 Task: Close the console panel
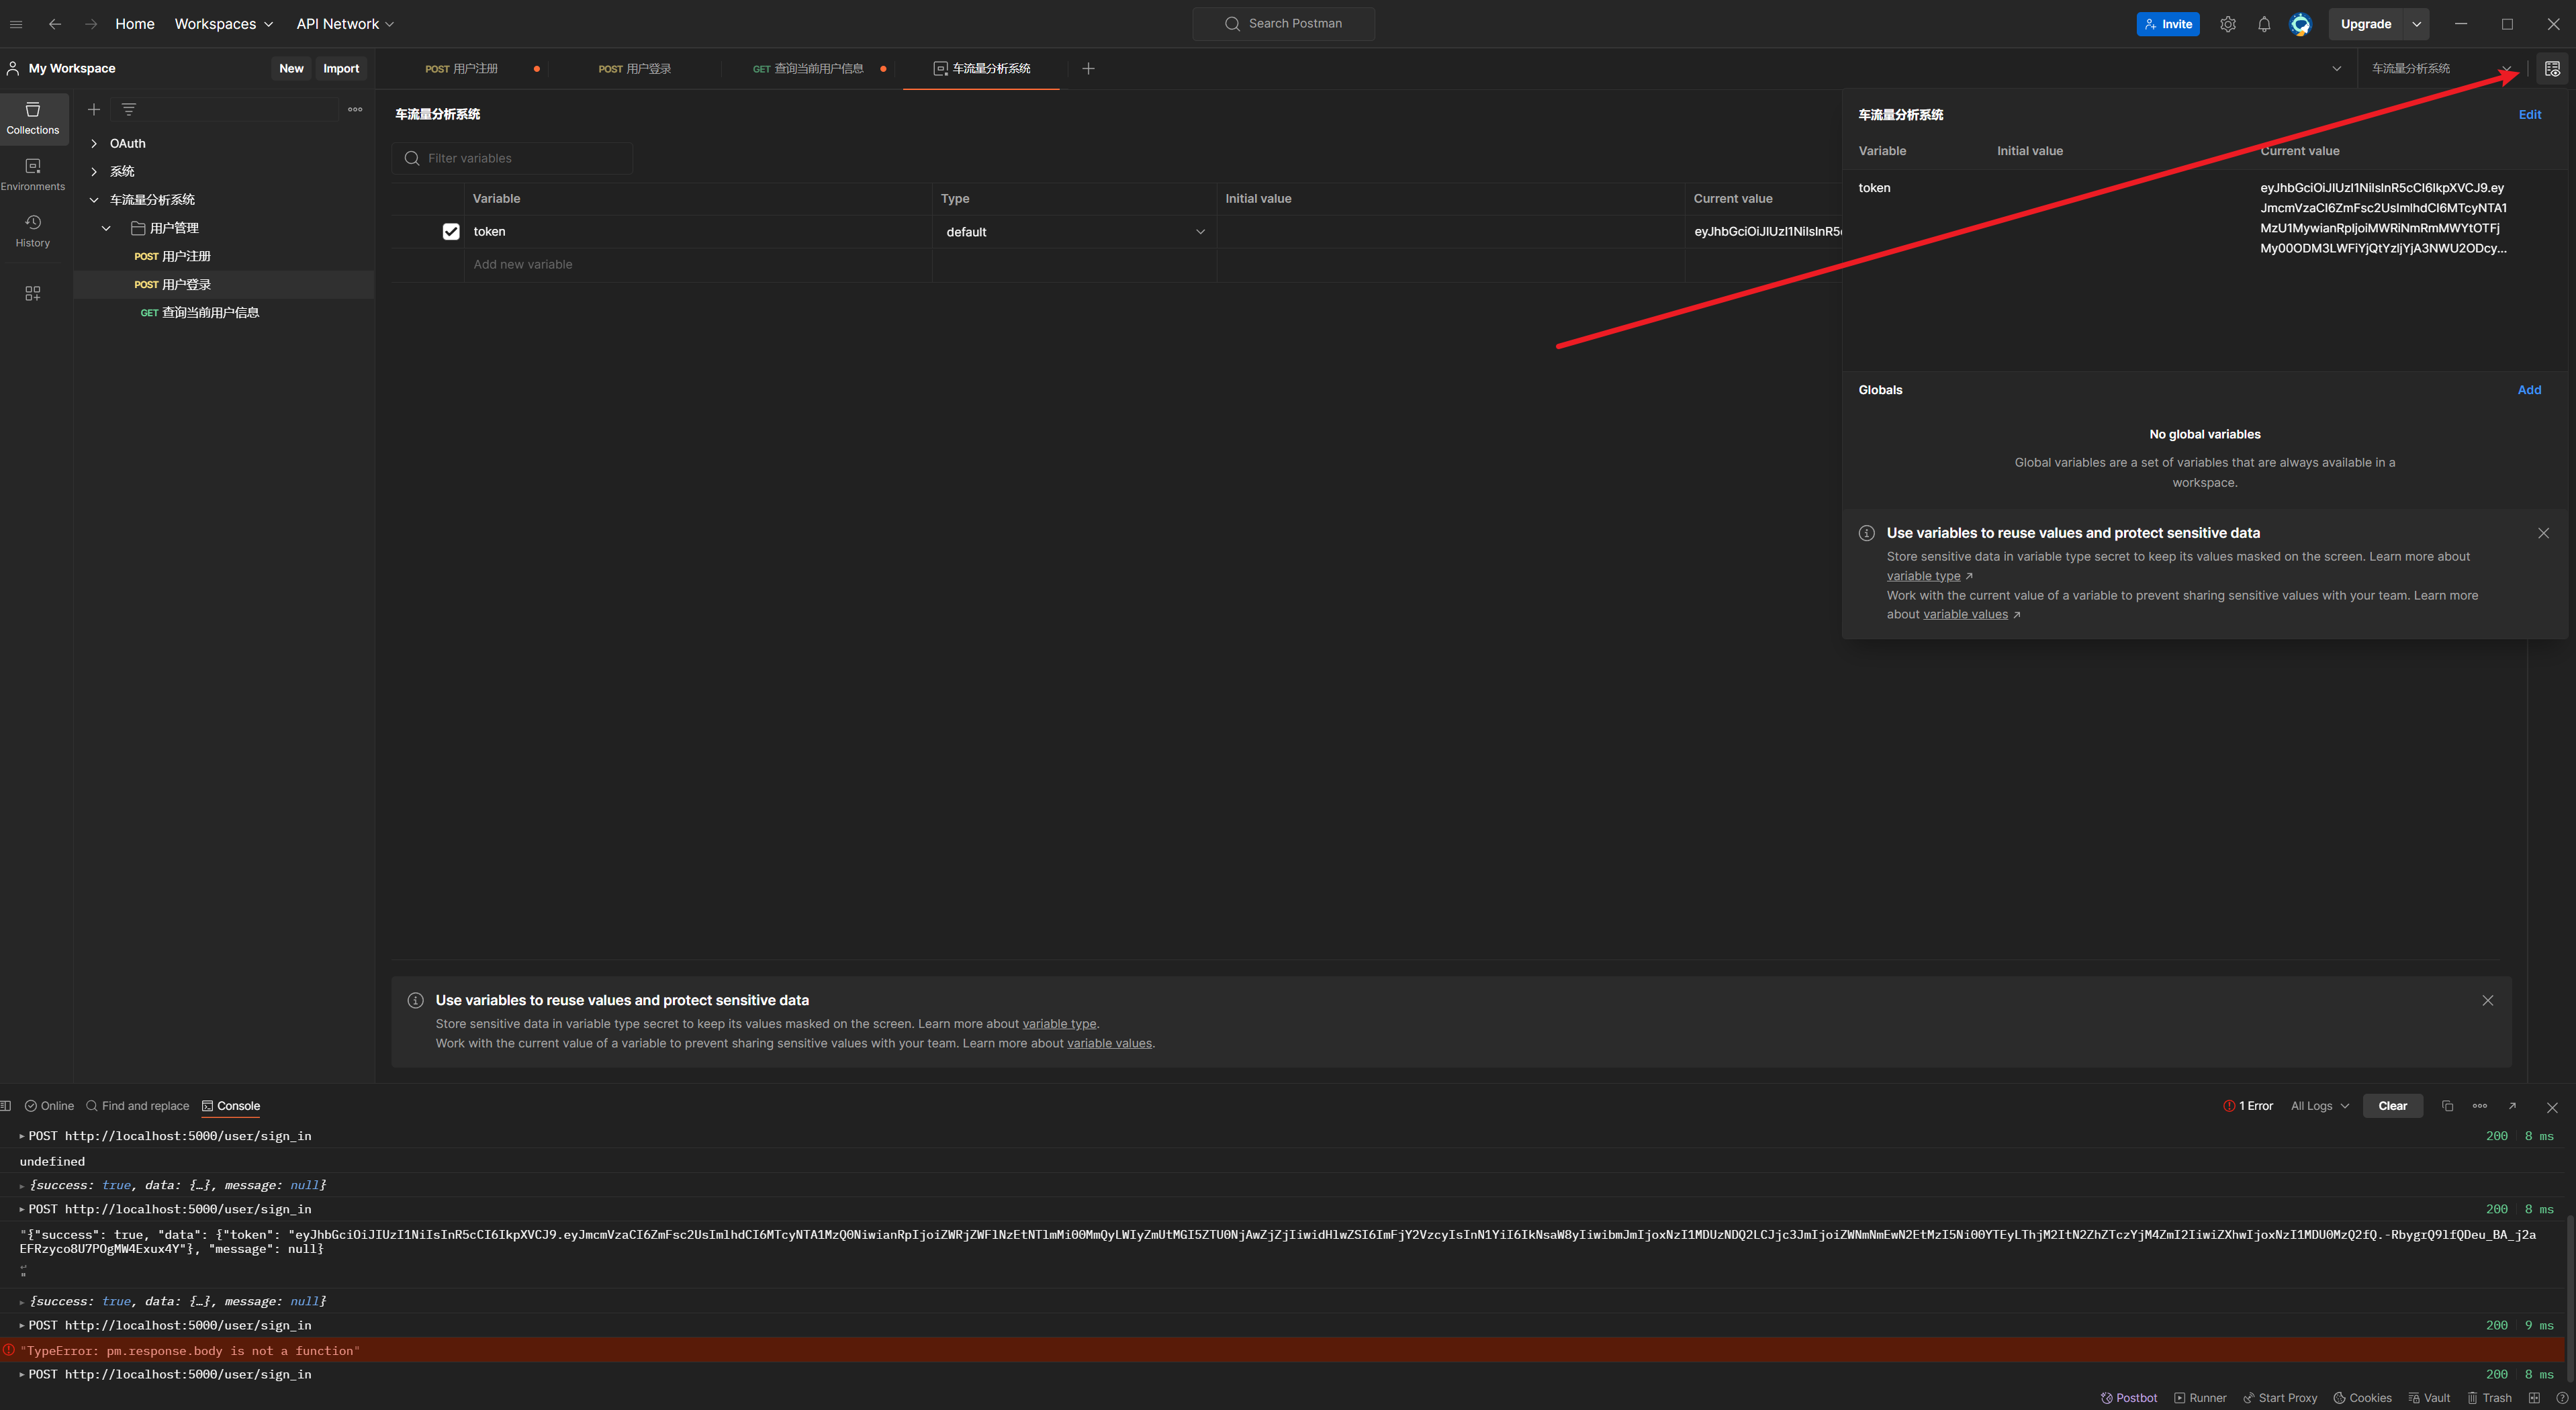click(x=2552, y=1107)
